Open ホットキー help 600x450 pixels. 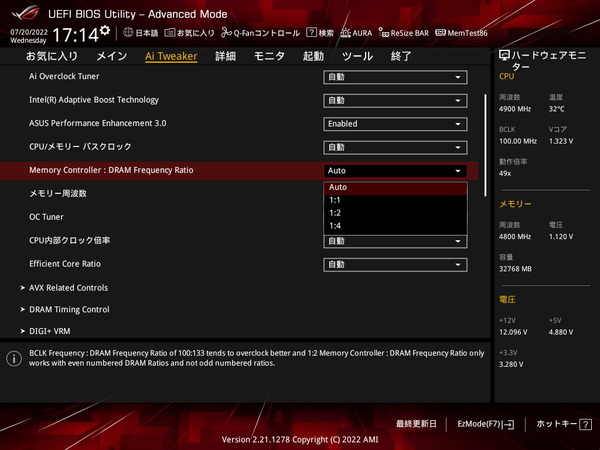(564, 424)
